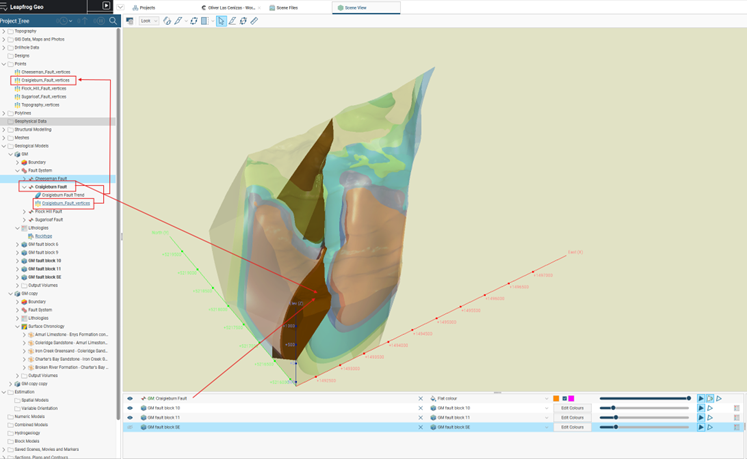Open the Craigieburn_Fault_vertices link under Fault System
Viewport: 747px width, 459px height.
point(66,203)
